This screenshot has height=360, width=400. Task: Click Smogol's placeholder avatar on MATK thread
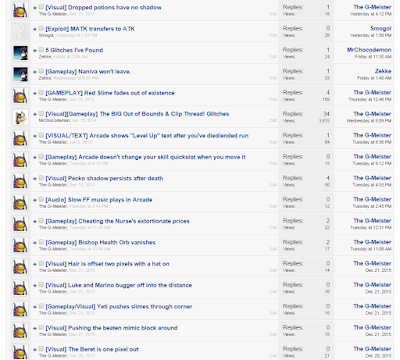20,31
